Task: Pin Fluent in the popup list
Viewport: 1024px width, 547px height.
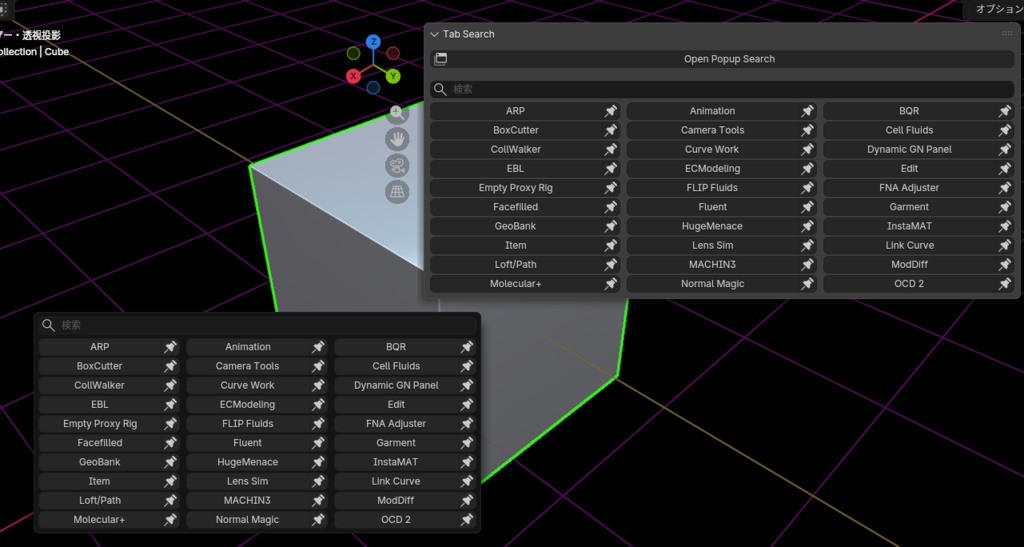Action: pyautogui.click(x=318, y=443)
